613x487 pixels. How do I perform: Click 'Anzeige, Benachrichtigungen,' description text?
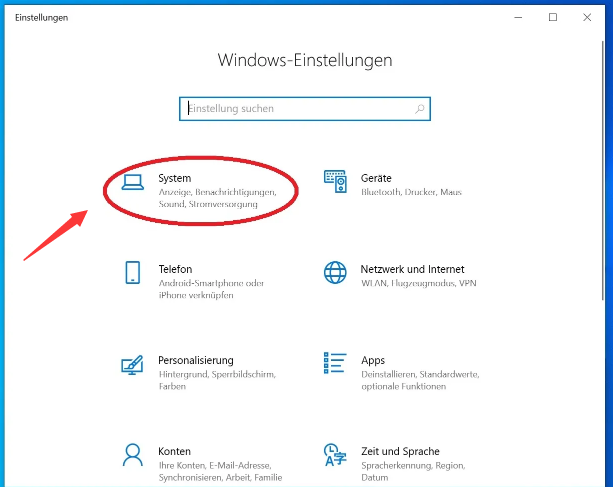coord(217,192)
